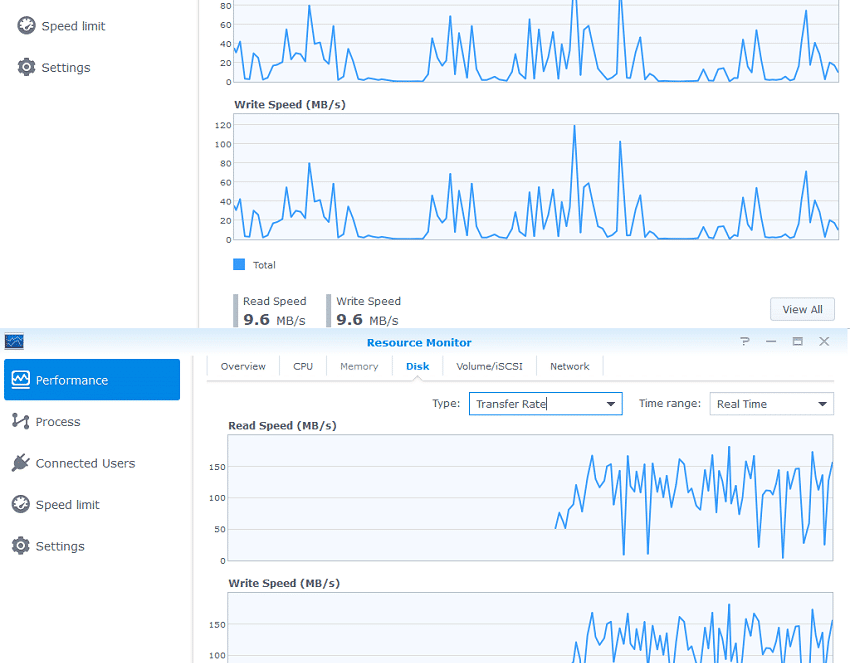Click the help question mark icon
Viewport: 850px width, 663px height.
[x=745, y=342]
